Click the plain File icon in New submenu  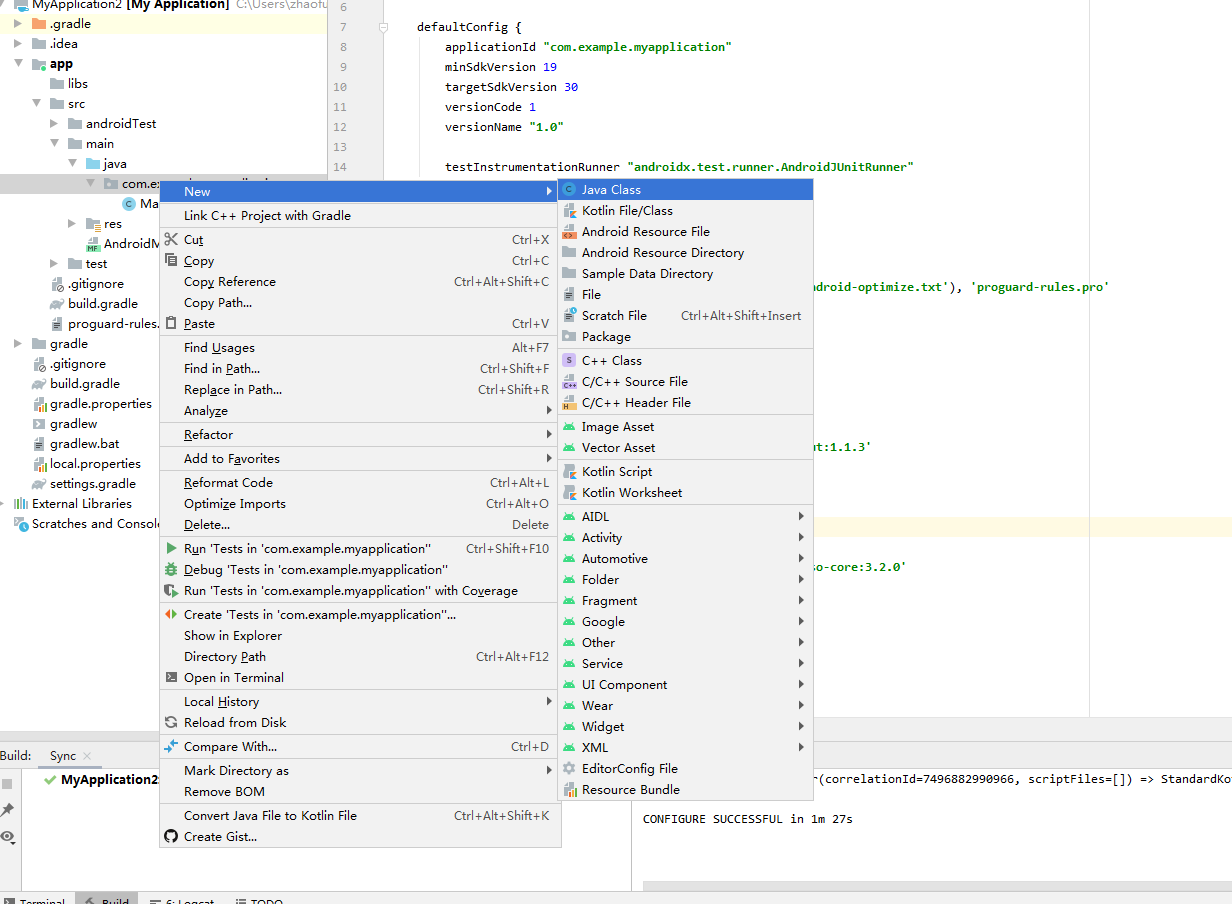pos(569,294)
